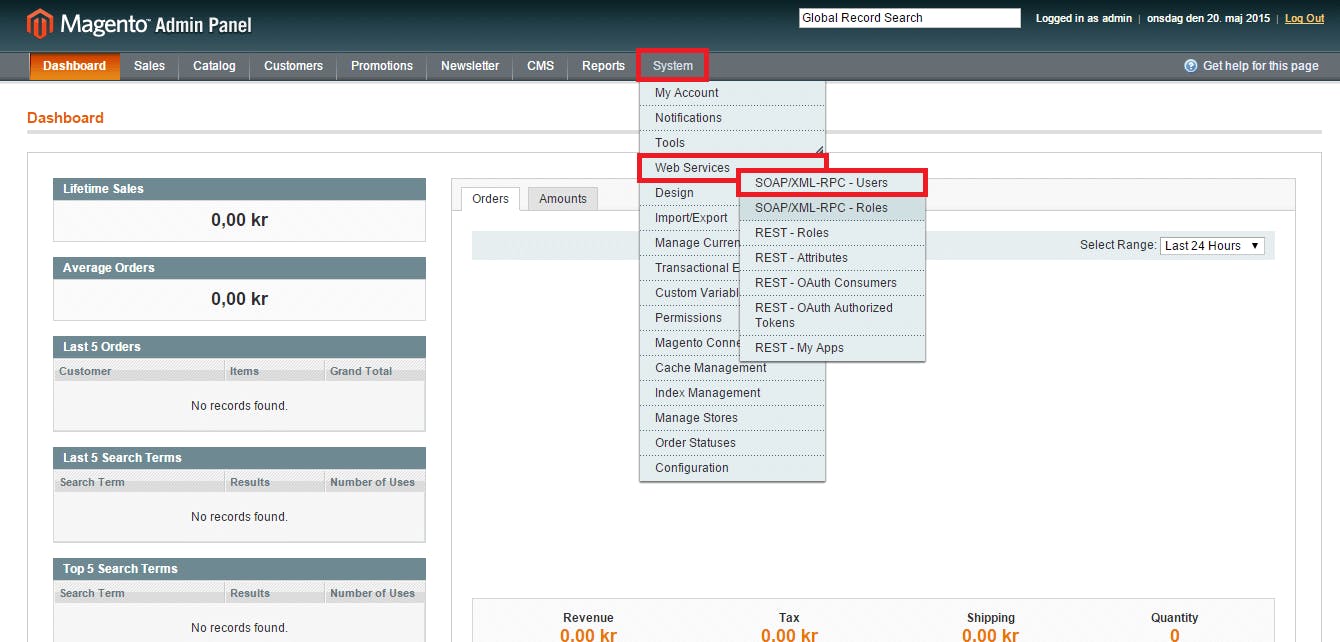Open the Promotions menu
Image resolution: width=1340 pixels, height=642 pixels.
point(382,66)
